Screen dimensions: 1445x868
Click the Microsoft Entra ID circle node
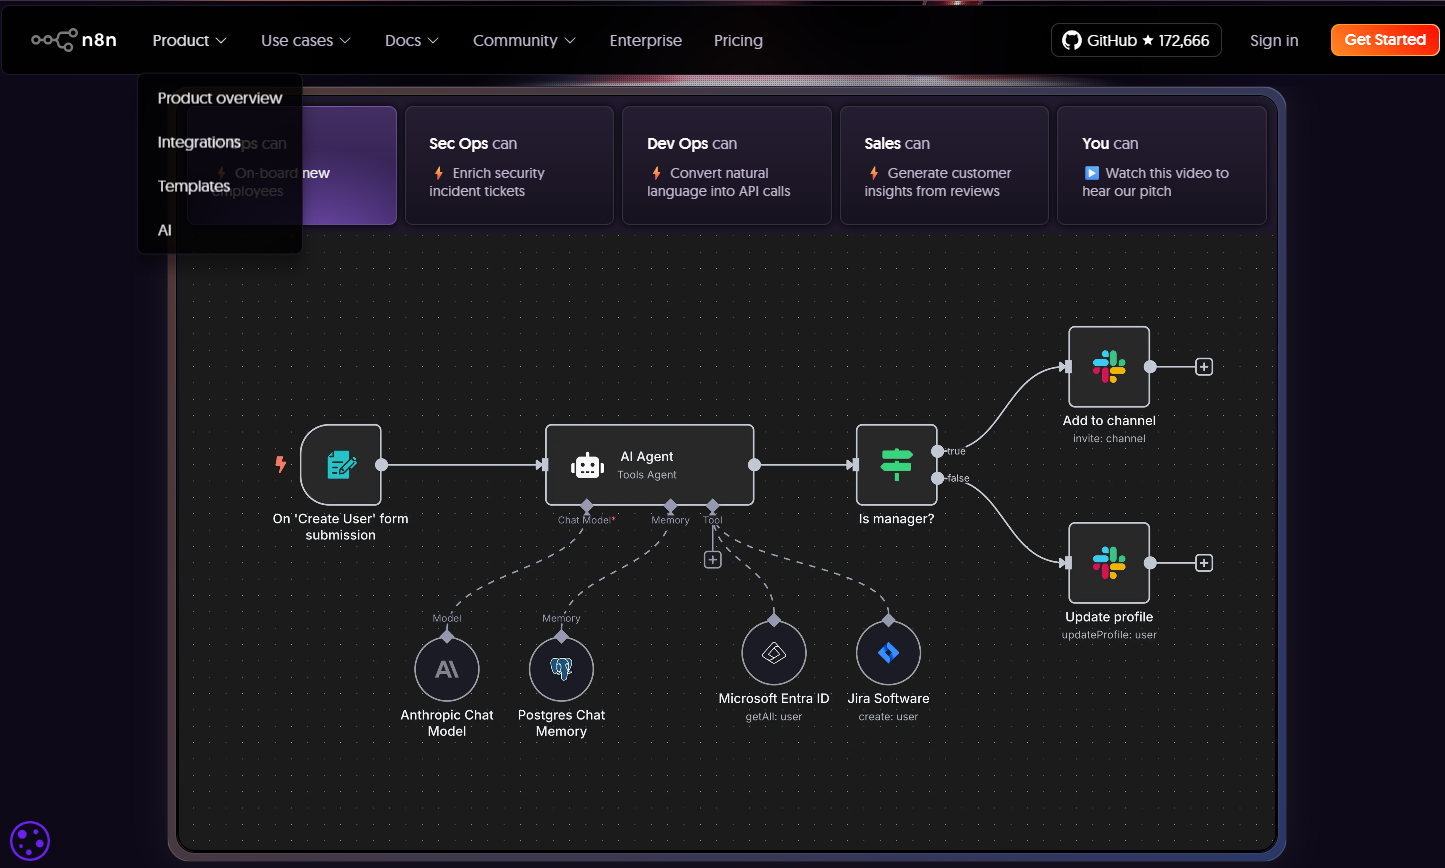pyautogui.click(x=774, y=654)
